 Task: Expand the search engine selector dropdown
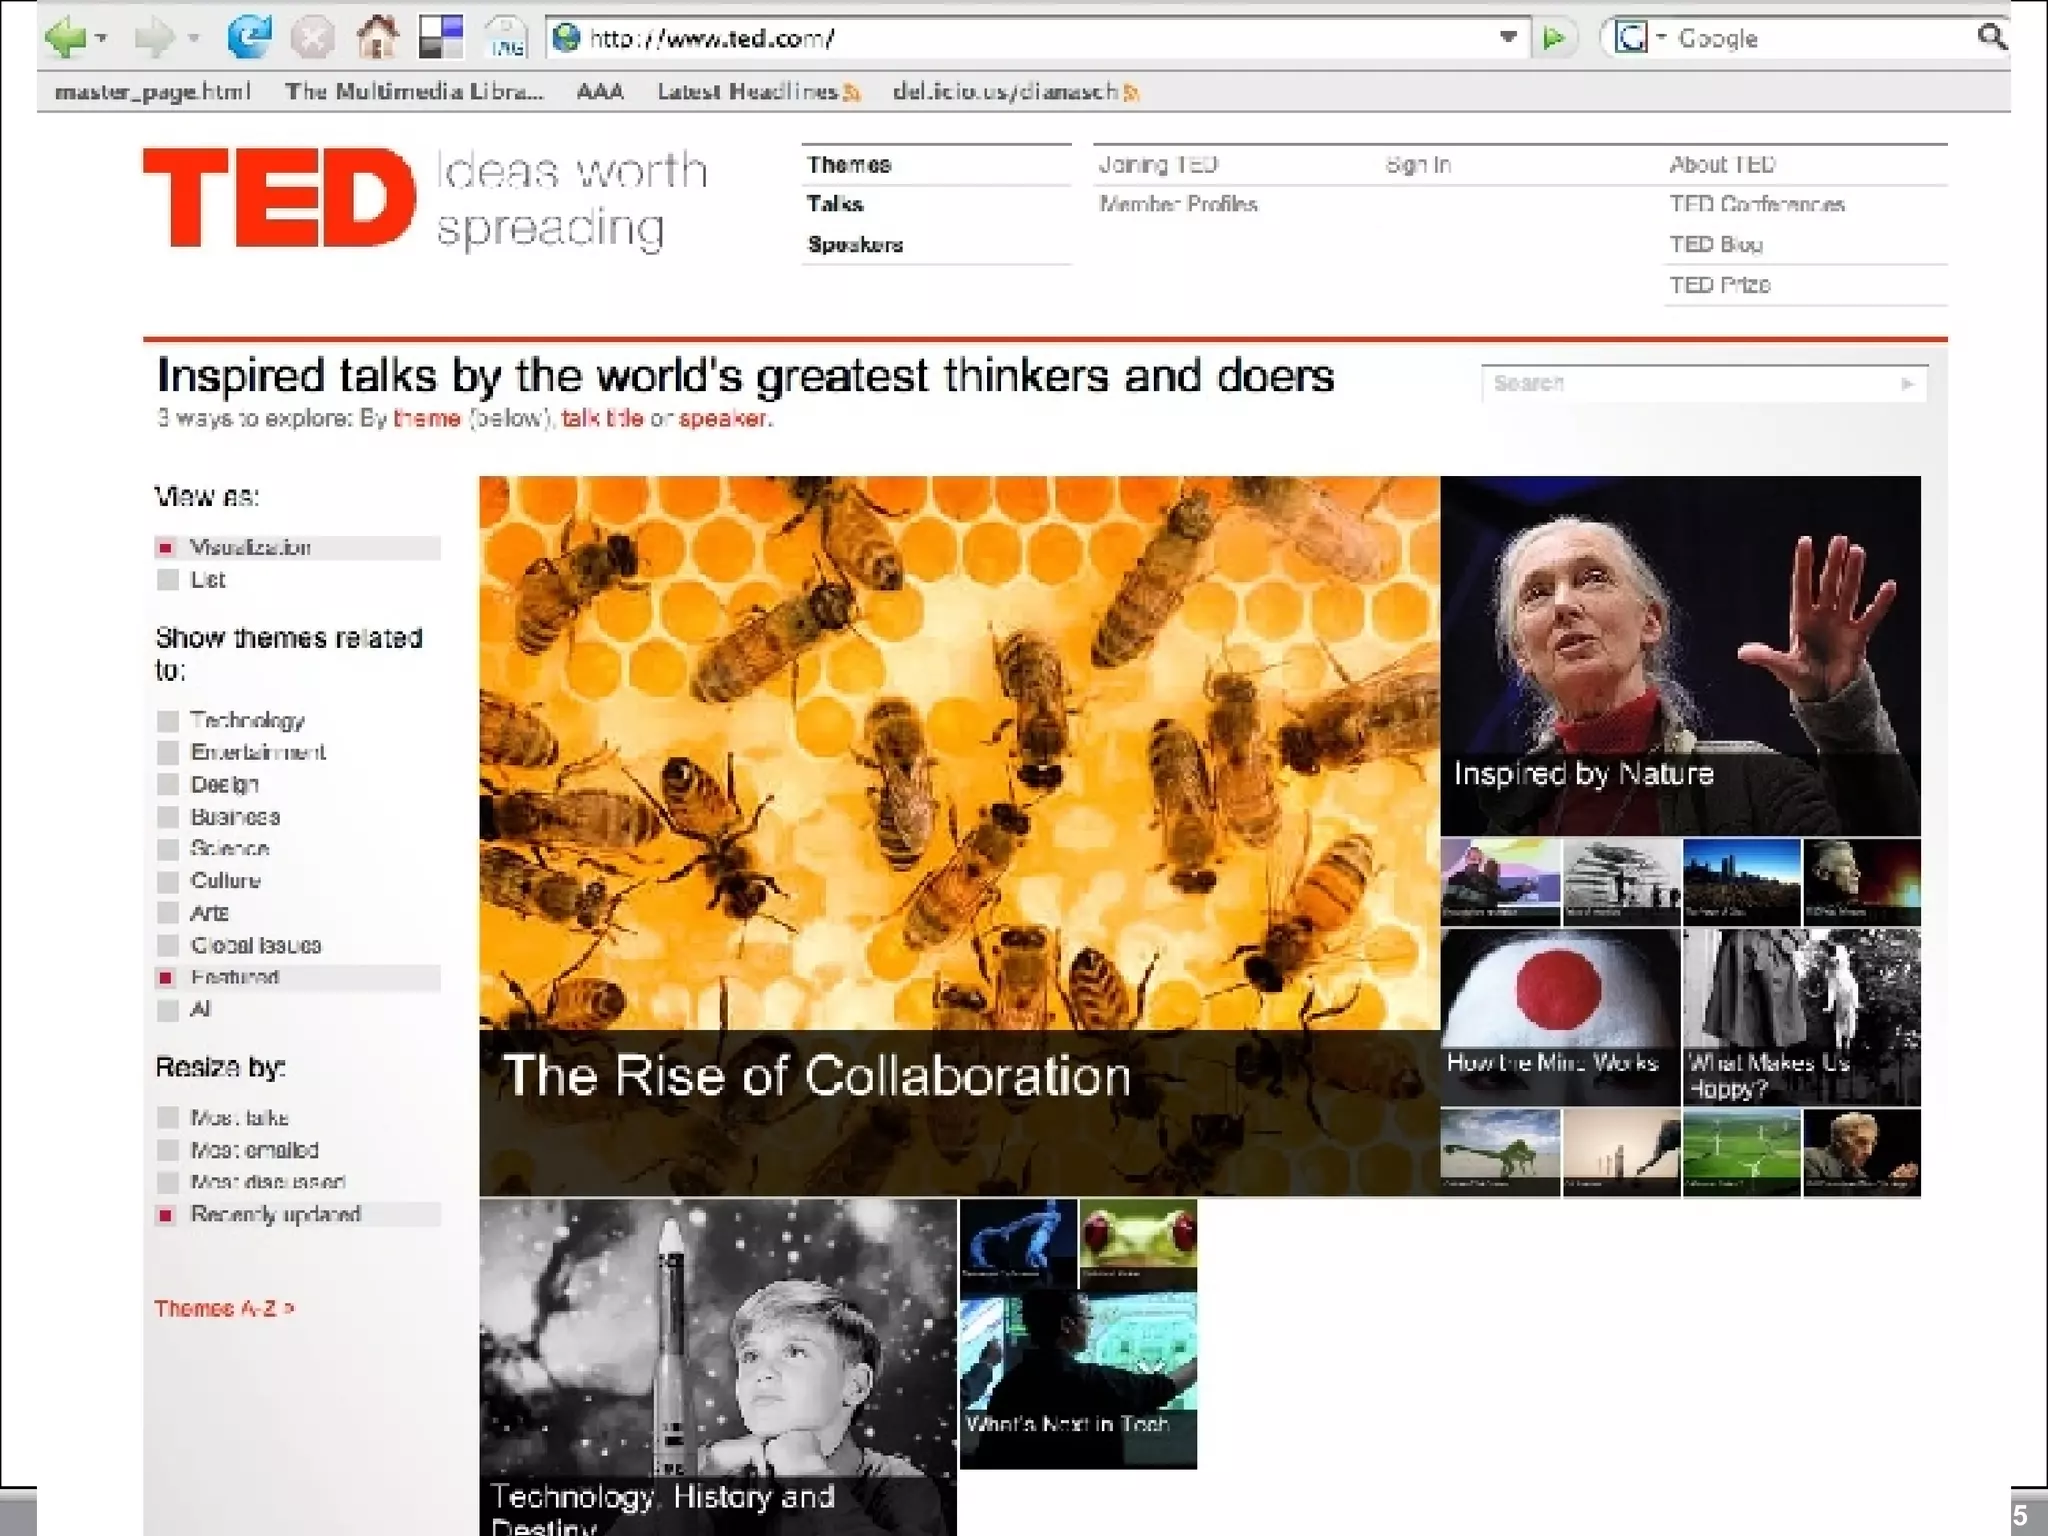(1661, 38)
